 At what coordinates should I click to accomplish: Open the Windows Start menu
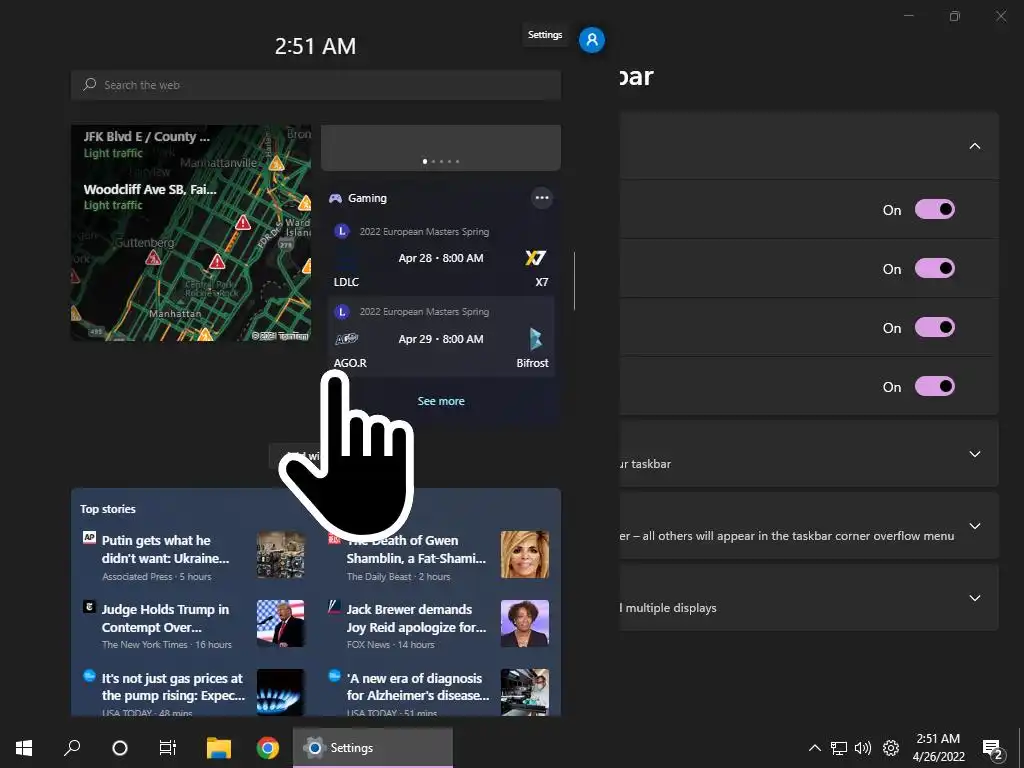pos(24,748)
